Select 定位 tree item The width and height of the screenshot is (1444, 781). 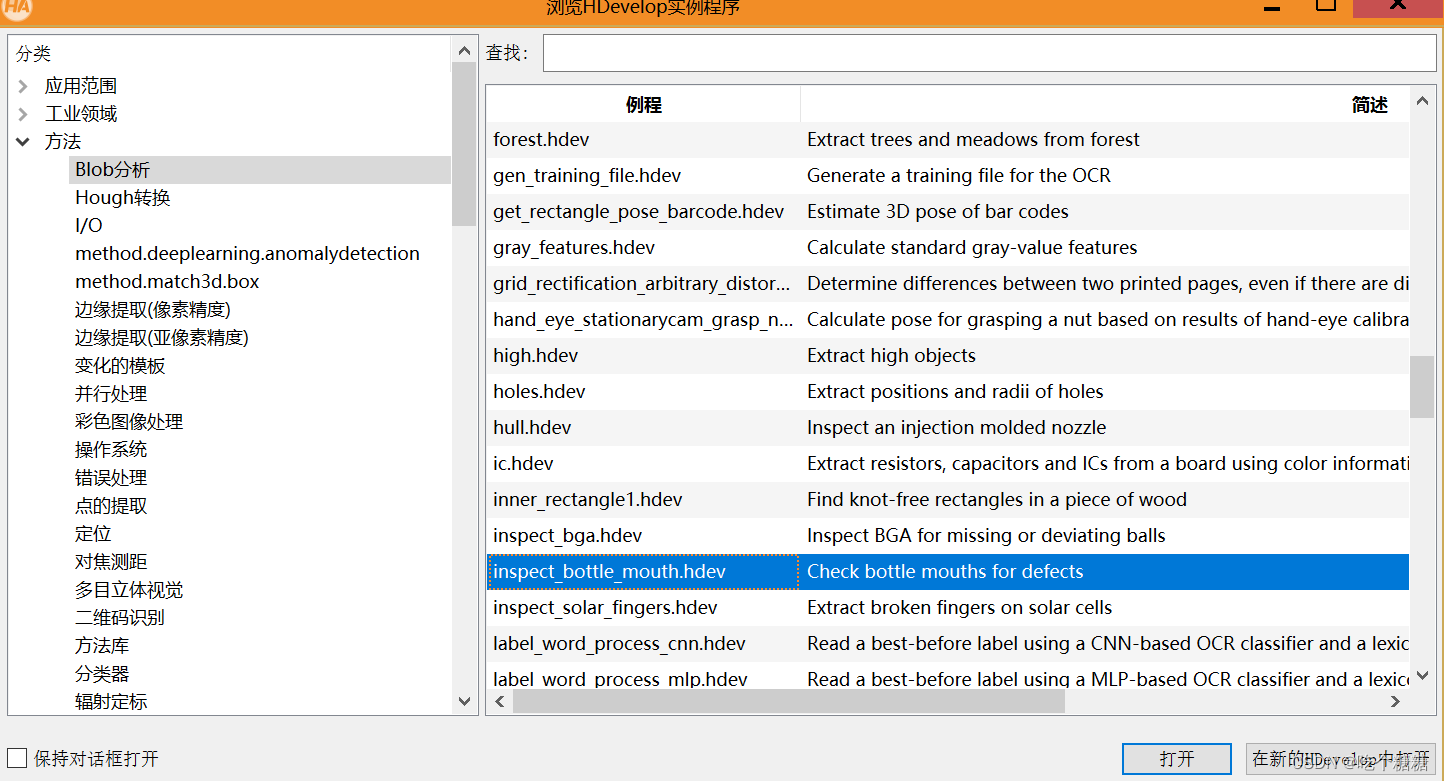click(93, 534)
